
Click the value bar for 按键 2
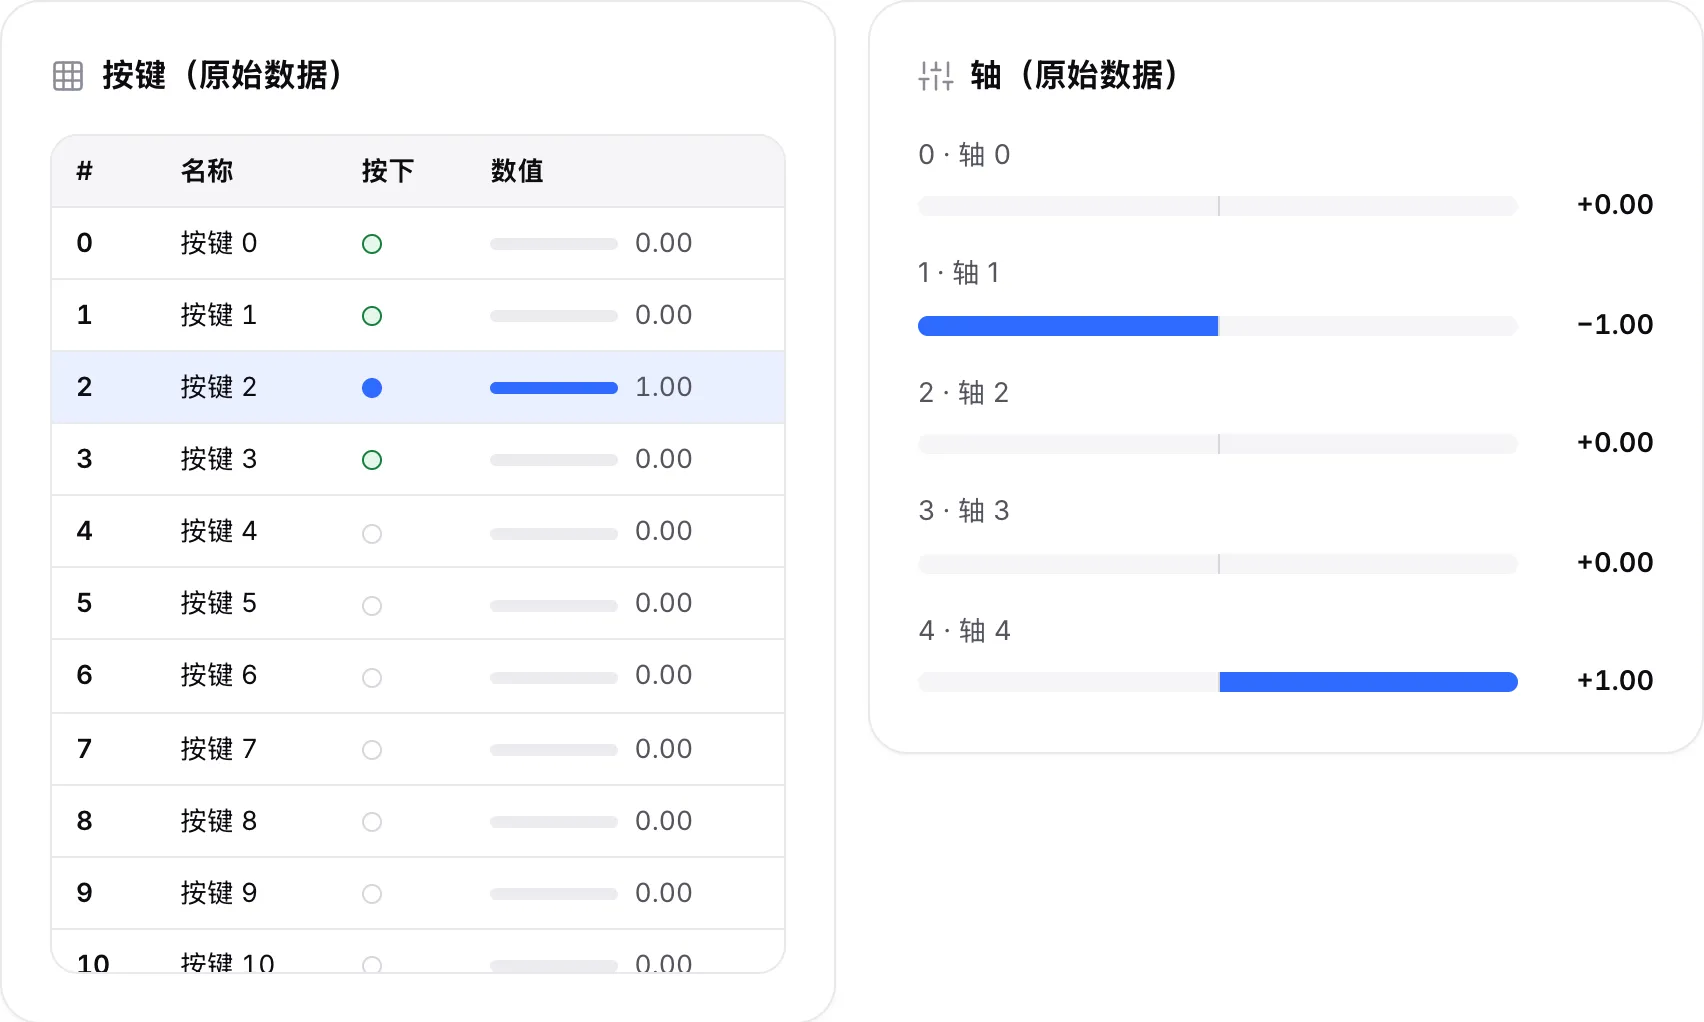click(554, 388)
